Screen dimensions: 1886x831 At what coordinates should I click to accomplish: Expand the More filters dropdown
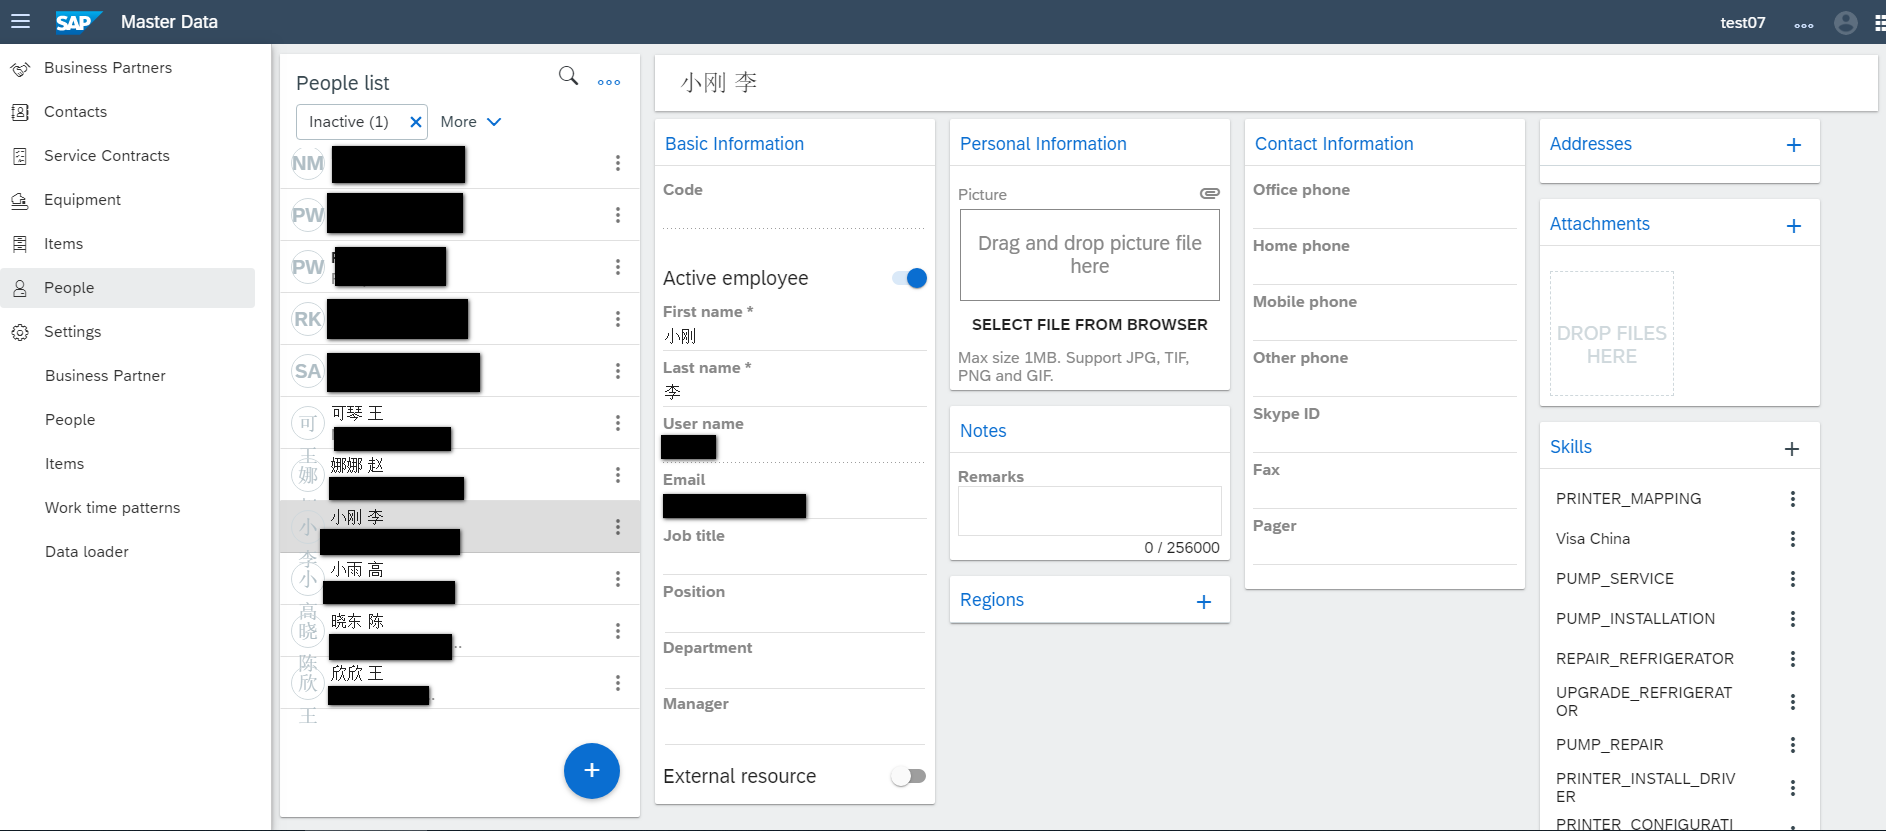pyautogui.click(x=471, y=122)
